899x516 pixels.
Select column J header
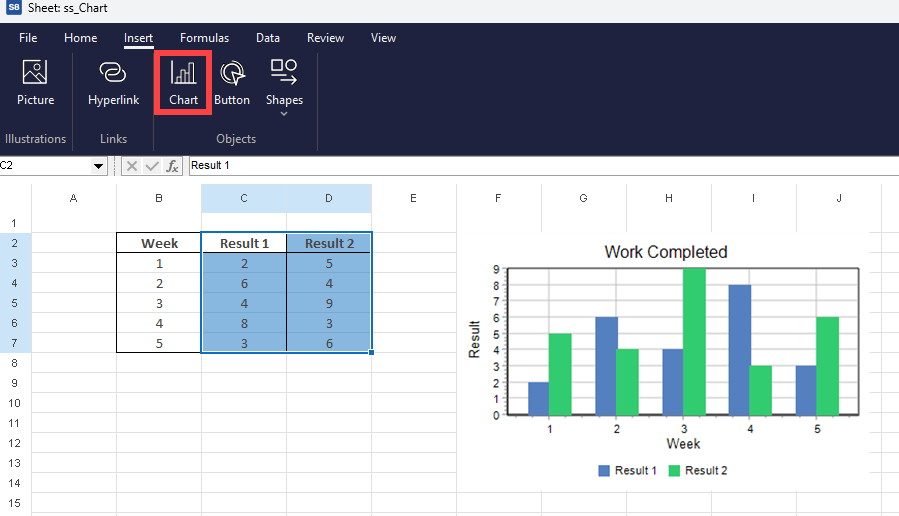click(839, 198)
